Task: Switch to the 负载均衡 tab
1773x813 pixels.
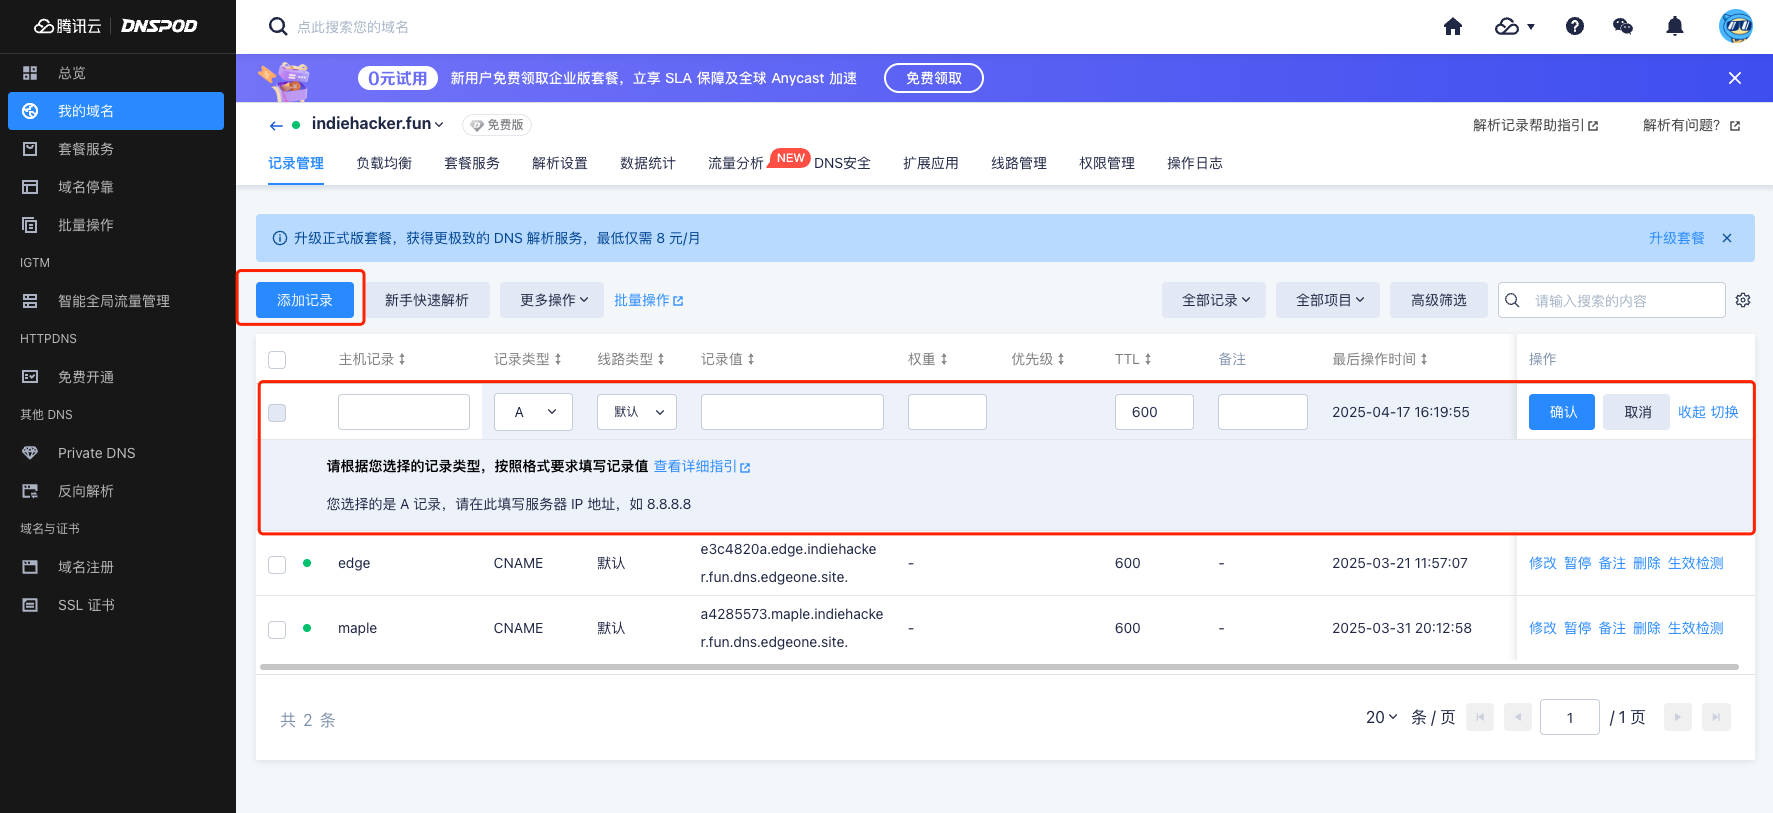Action: pyautogui.click(x=384, y=163)
